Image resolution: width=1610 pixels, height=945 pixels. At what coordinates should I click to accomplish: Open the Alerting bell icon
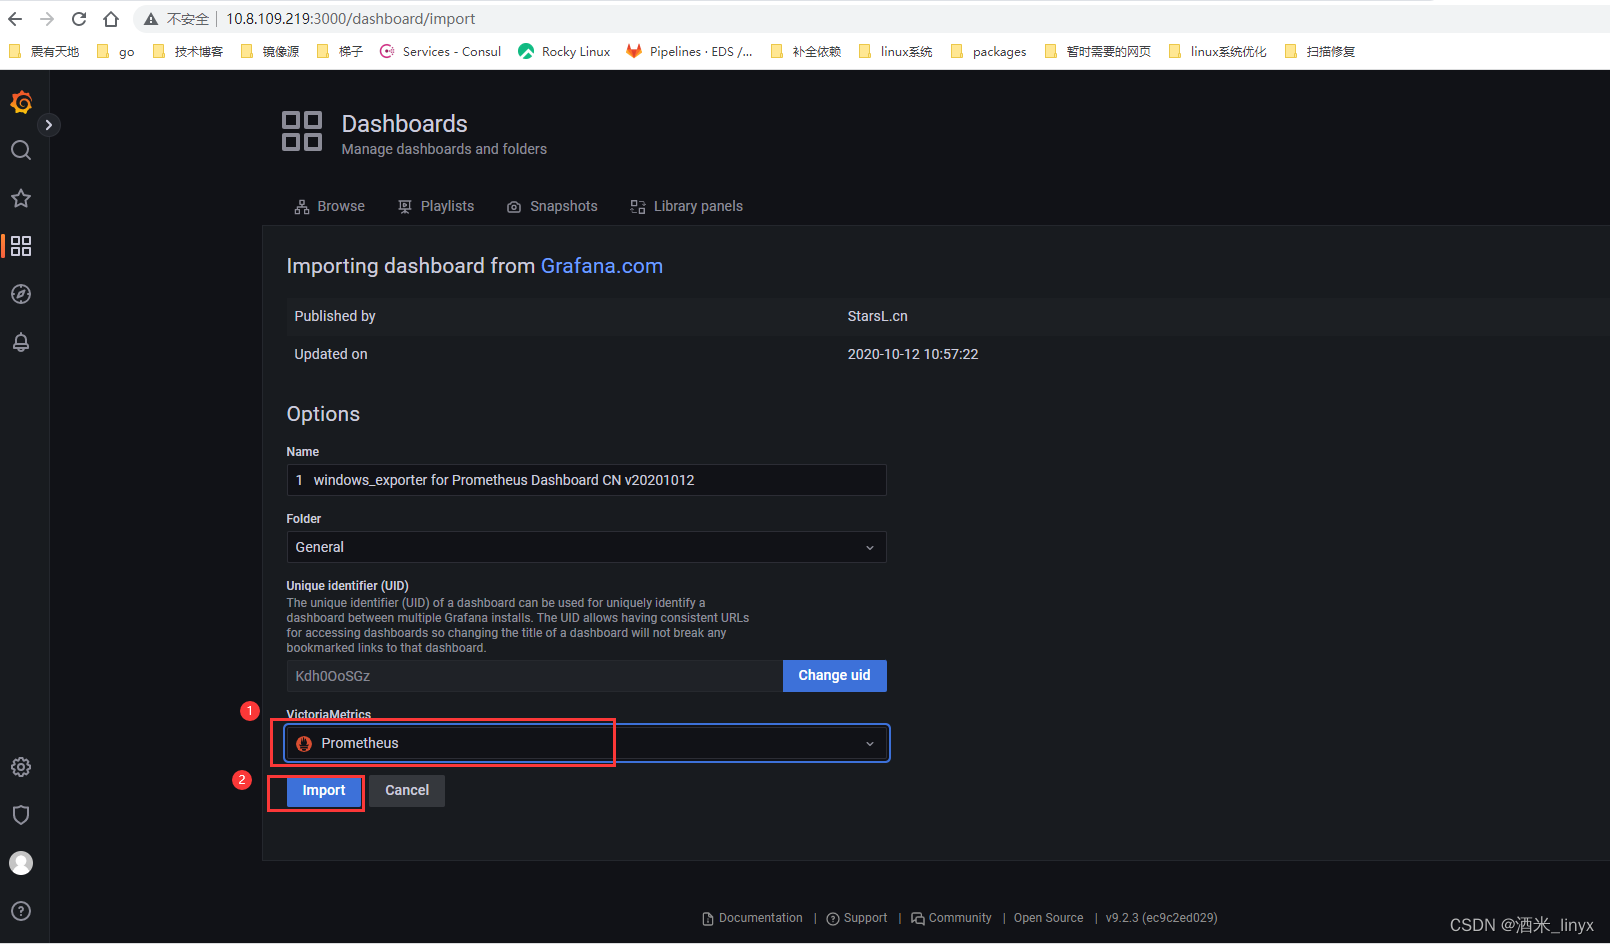tap(21, 342)
